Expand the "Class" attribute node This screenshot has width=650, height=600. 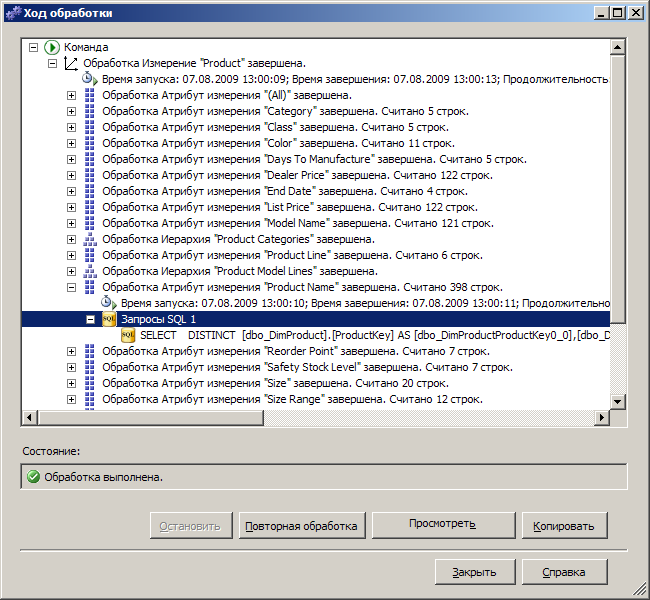click(72, 128)
